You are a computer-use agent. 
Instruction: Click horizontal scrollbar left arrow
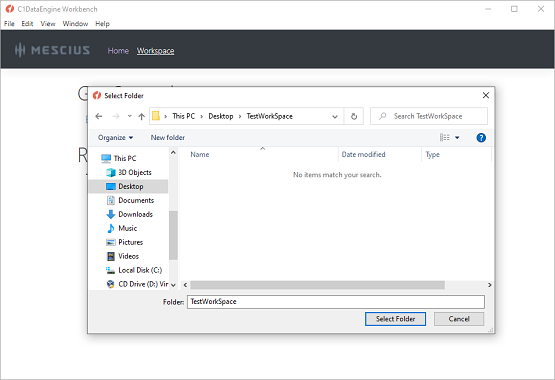coord(185,285)
